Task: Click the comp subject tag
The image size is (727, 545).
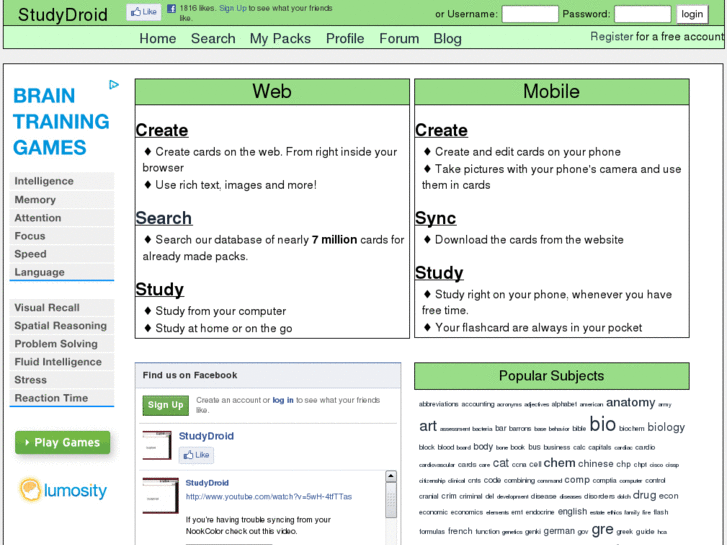Action: pyautogui.click(x=577, y=480)
